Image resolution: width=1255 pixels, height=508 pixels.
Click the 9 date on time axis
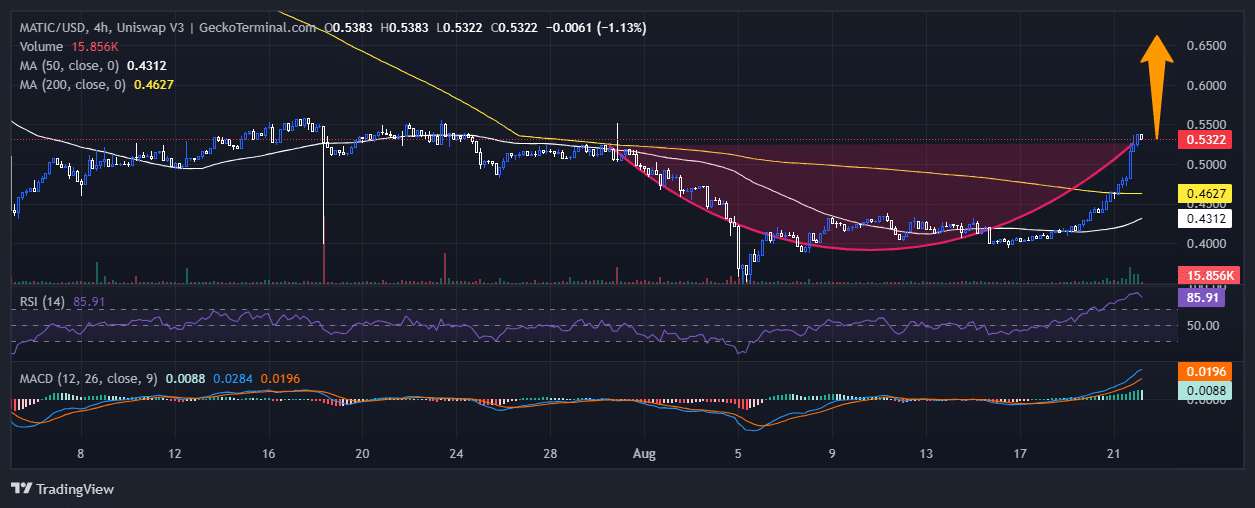click(x=832, y=453)
